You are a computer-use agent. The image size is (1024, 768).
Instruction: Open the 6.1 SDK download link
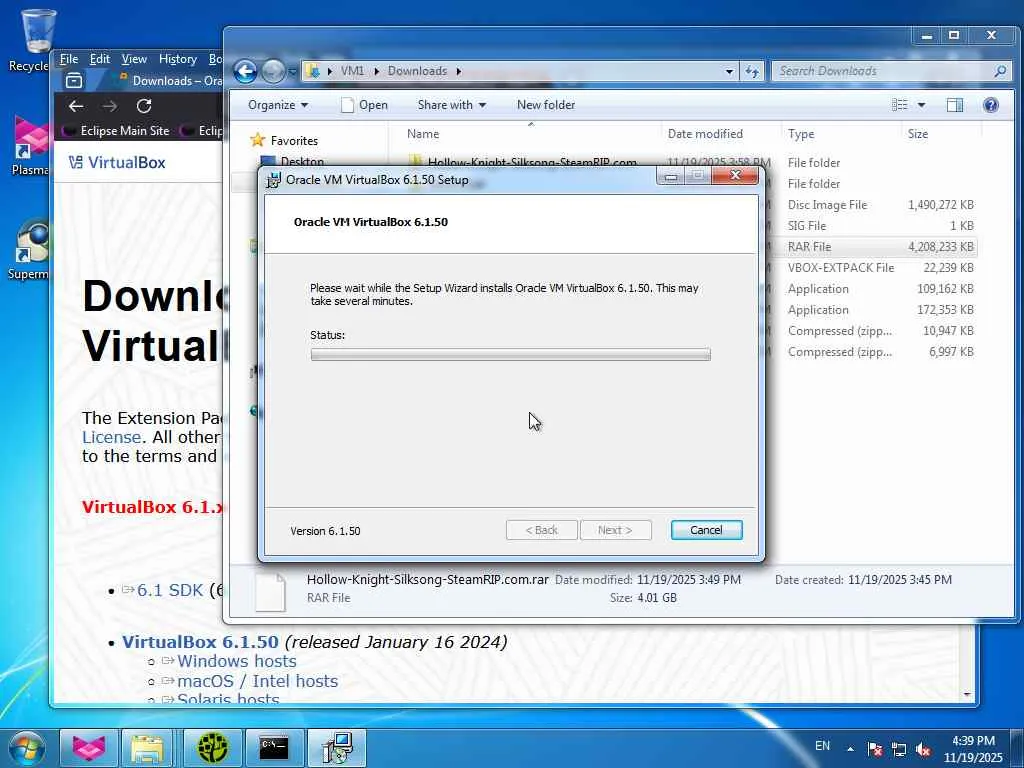[170, 590]
